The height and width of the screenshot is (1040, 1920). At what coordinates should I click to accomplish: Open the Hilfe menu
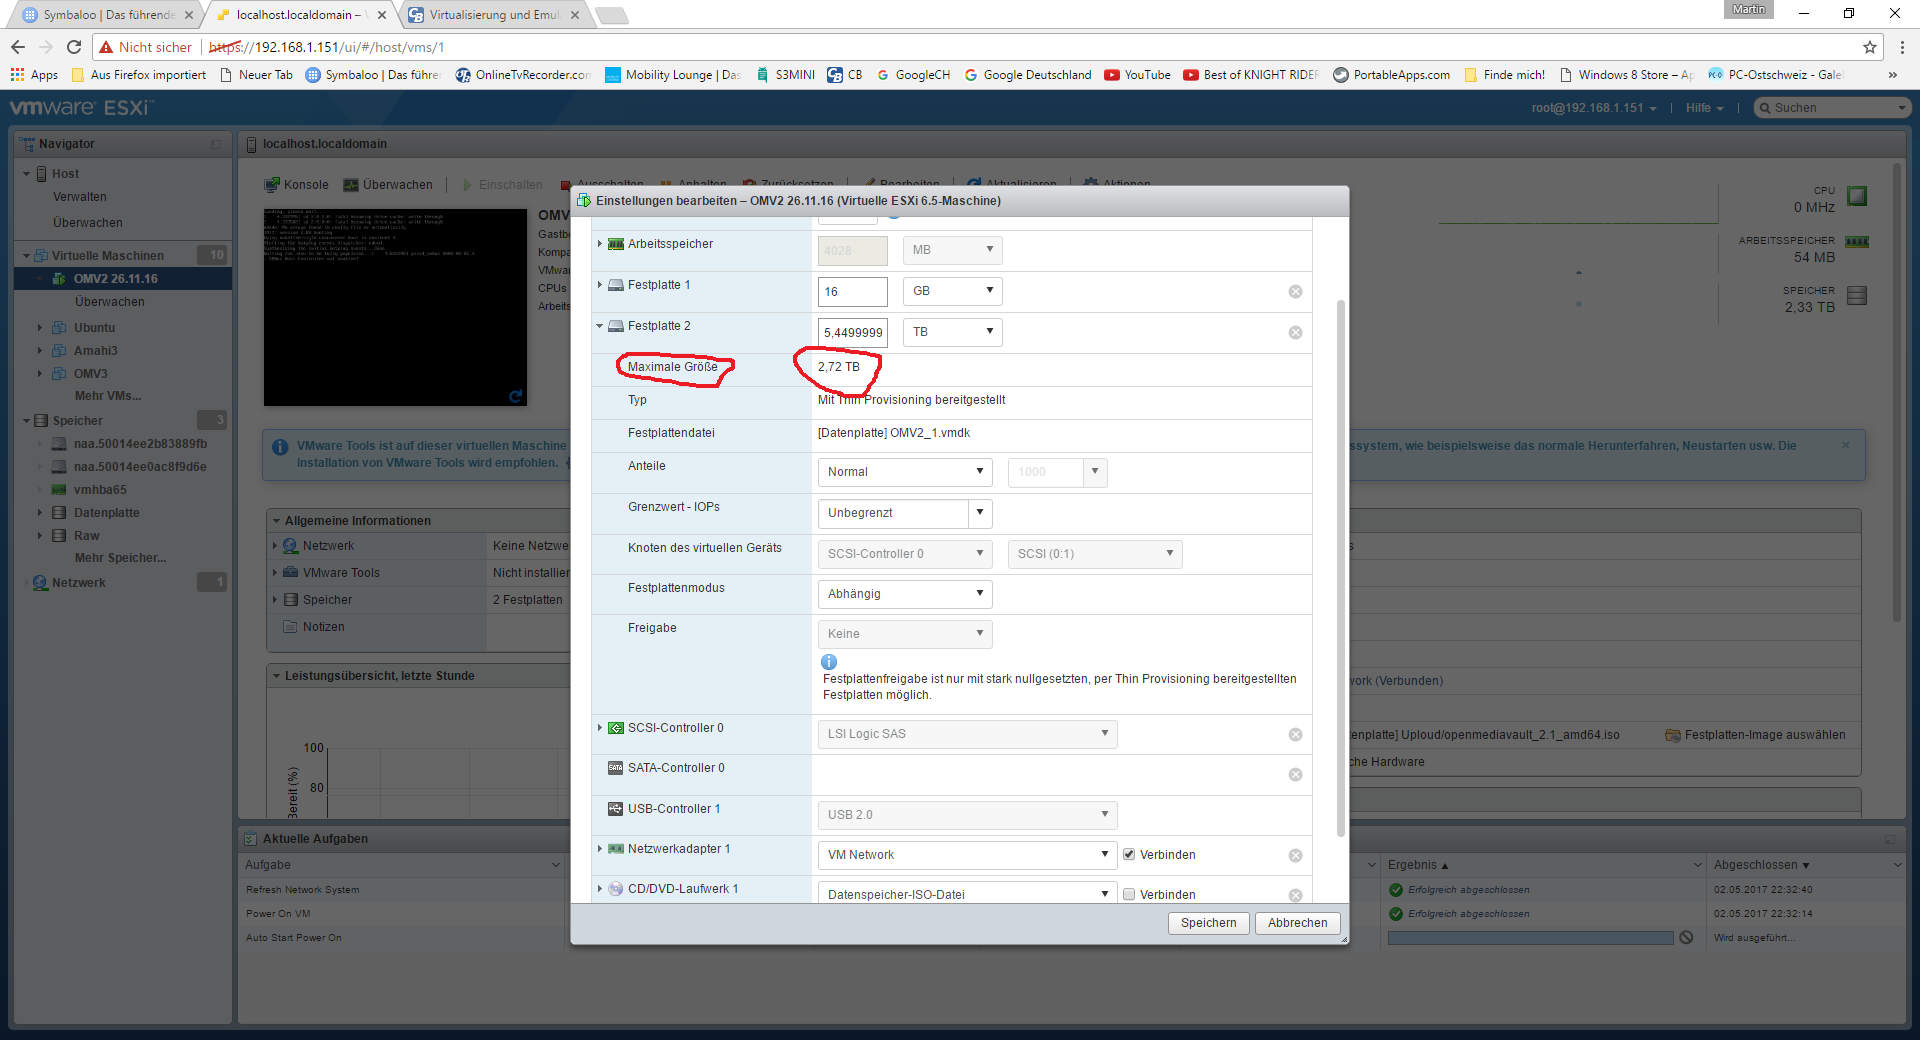pos(1704,108)
